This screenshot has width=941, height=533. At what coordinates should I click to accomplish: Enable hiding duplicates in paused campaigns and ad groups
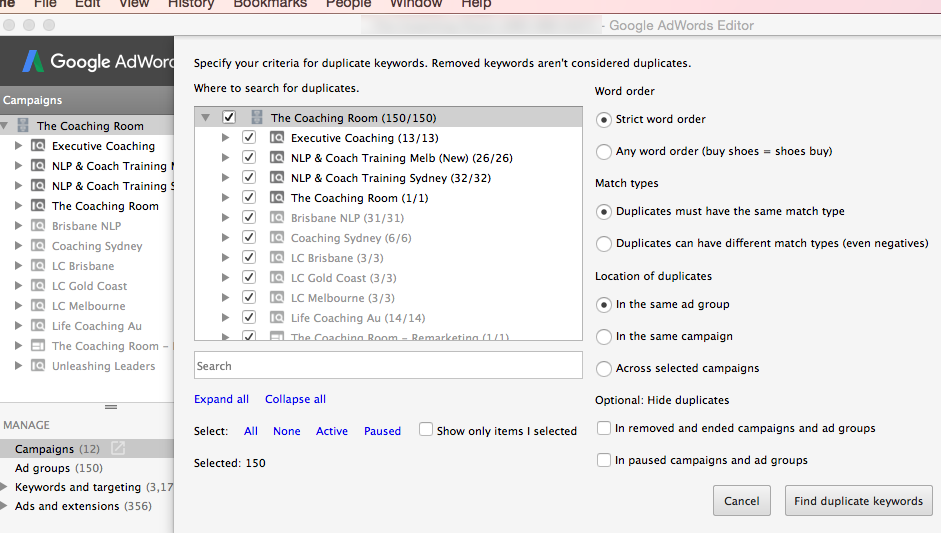click(x=604, y=460)
